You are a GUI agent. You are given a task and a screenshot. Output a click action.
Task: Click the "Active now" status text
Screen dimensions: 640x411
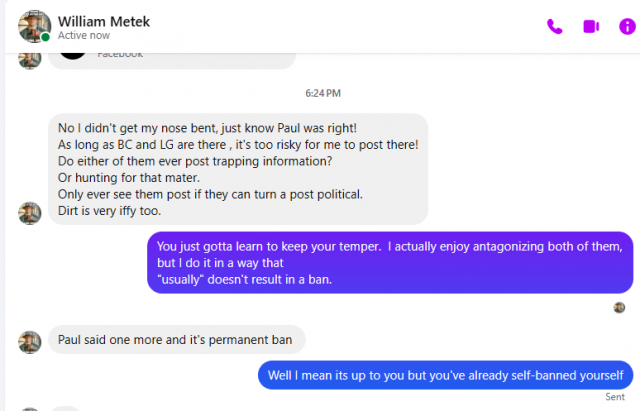click(x=84, y=35)
